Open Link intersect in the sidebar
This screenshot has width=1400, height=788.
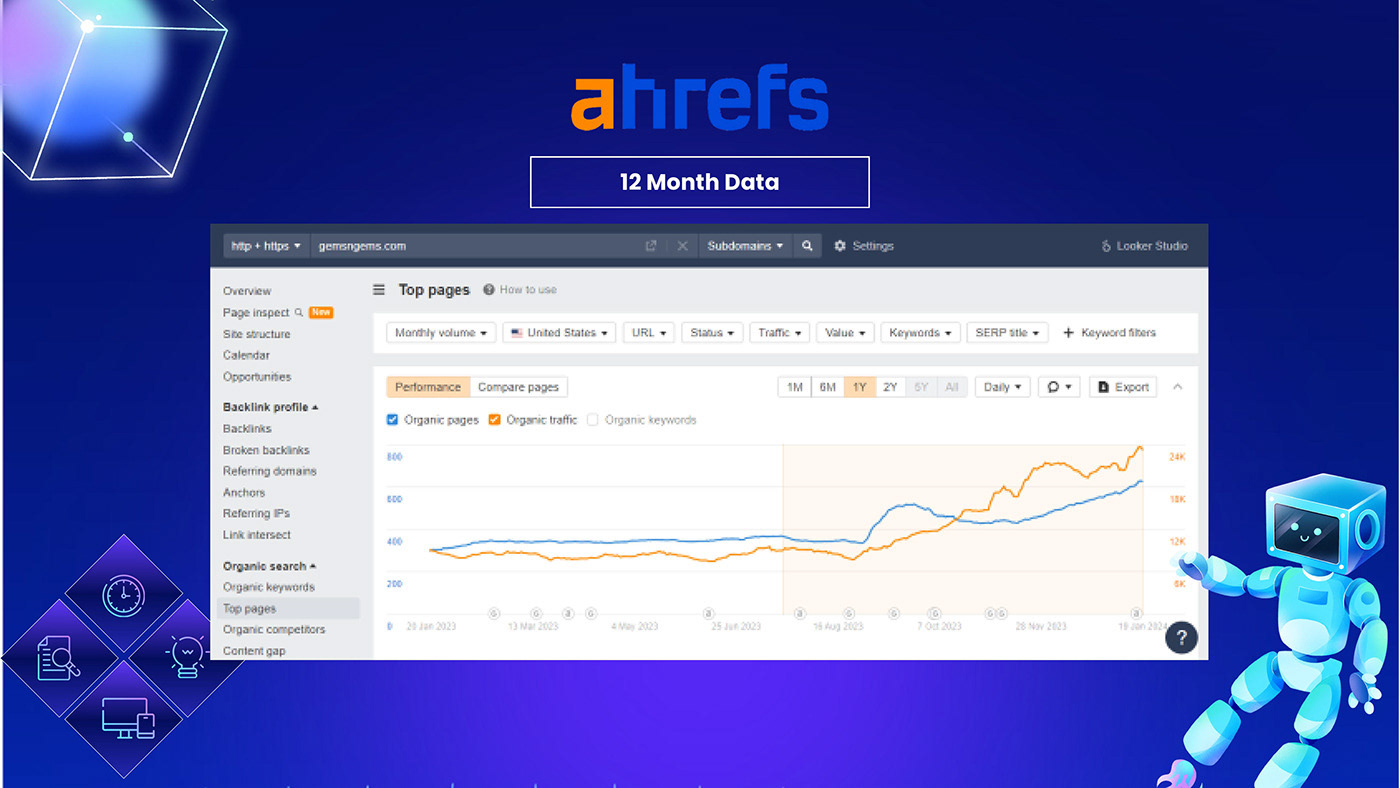click(257, 535)
